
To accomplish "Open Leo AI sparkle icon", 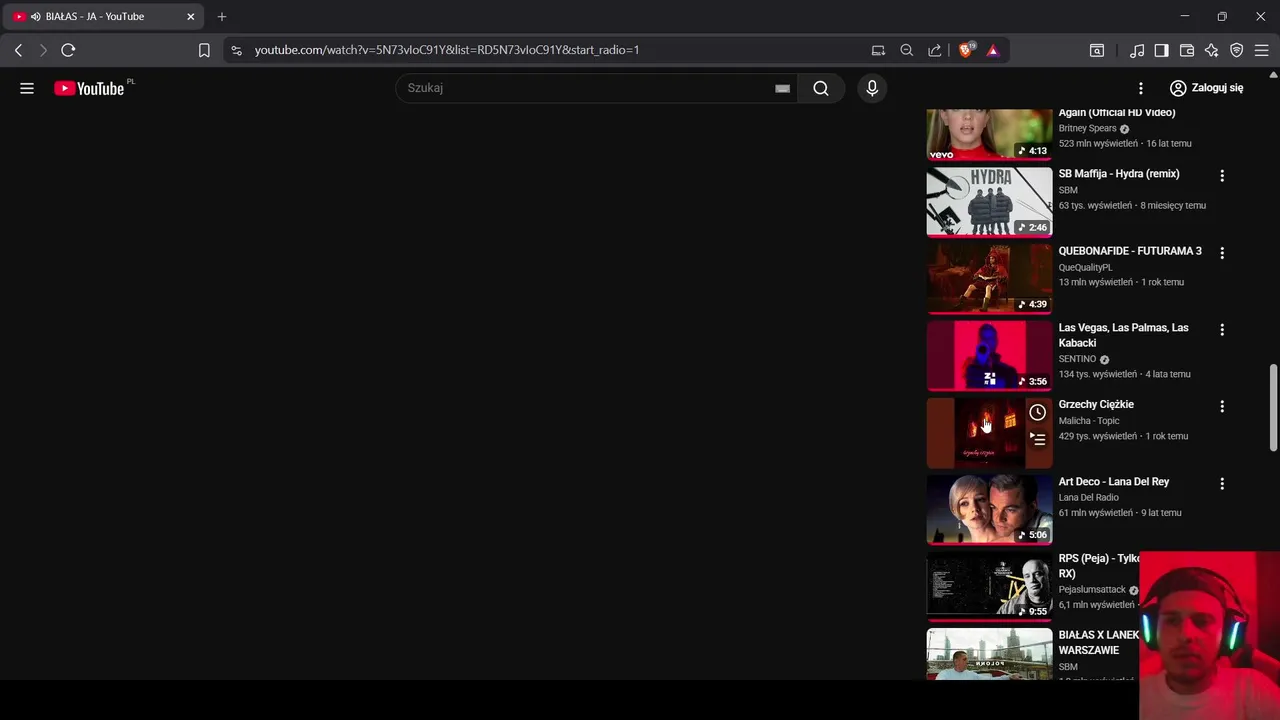I will click(1211, 50).
